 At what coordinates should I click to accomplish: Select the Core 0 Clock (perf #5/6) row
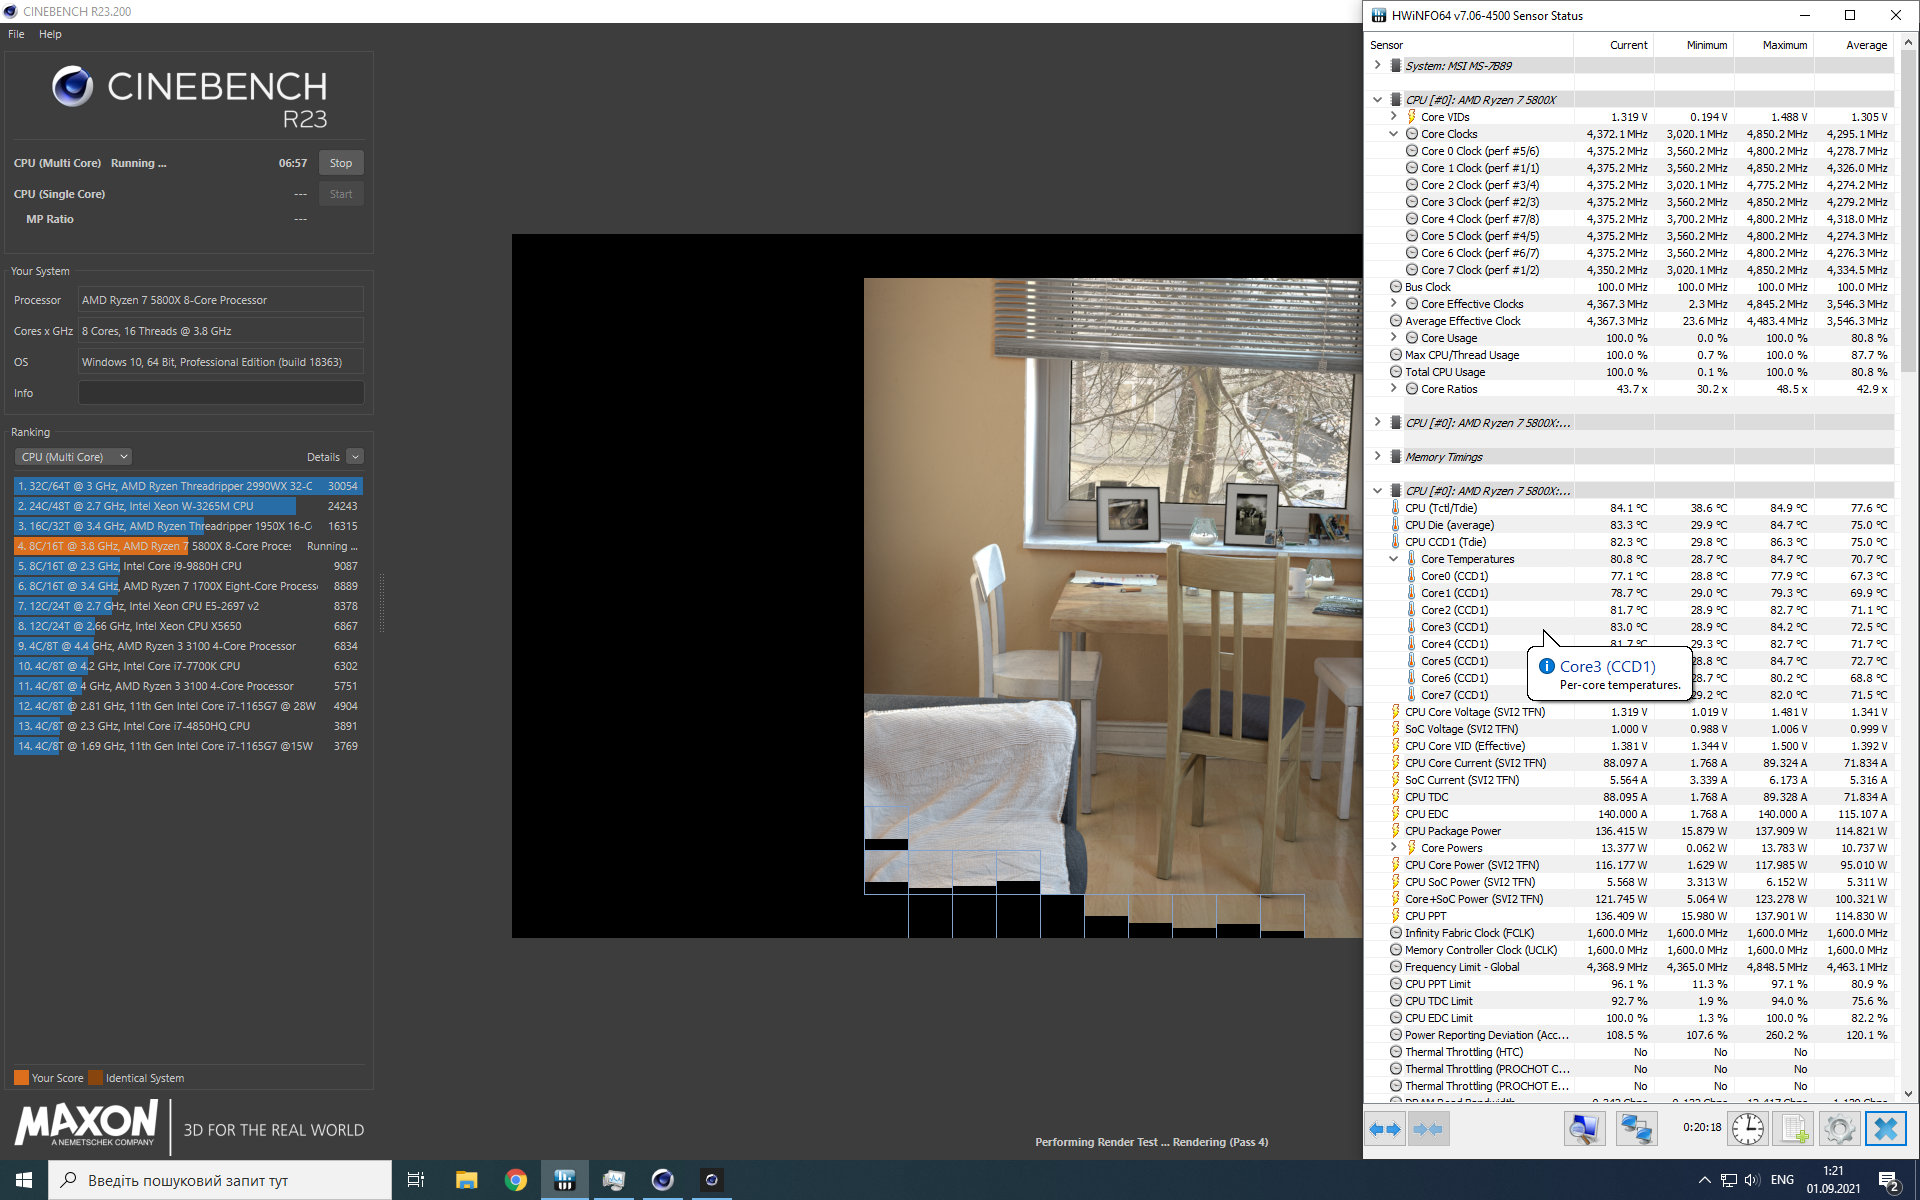(x=1630, y=151)
